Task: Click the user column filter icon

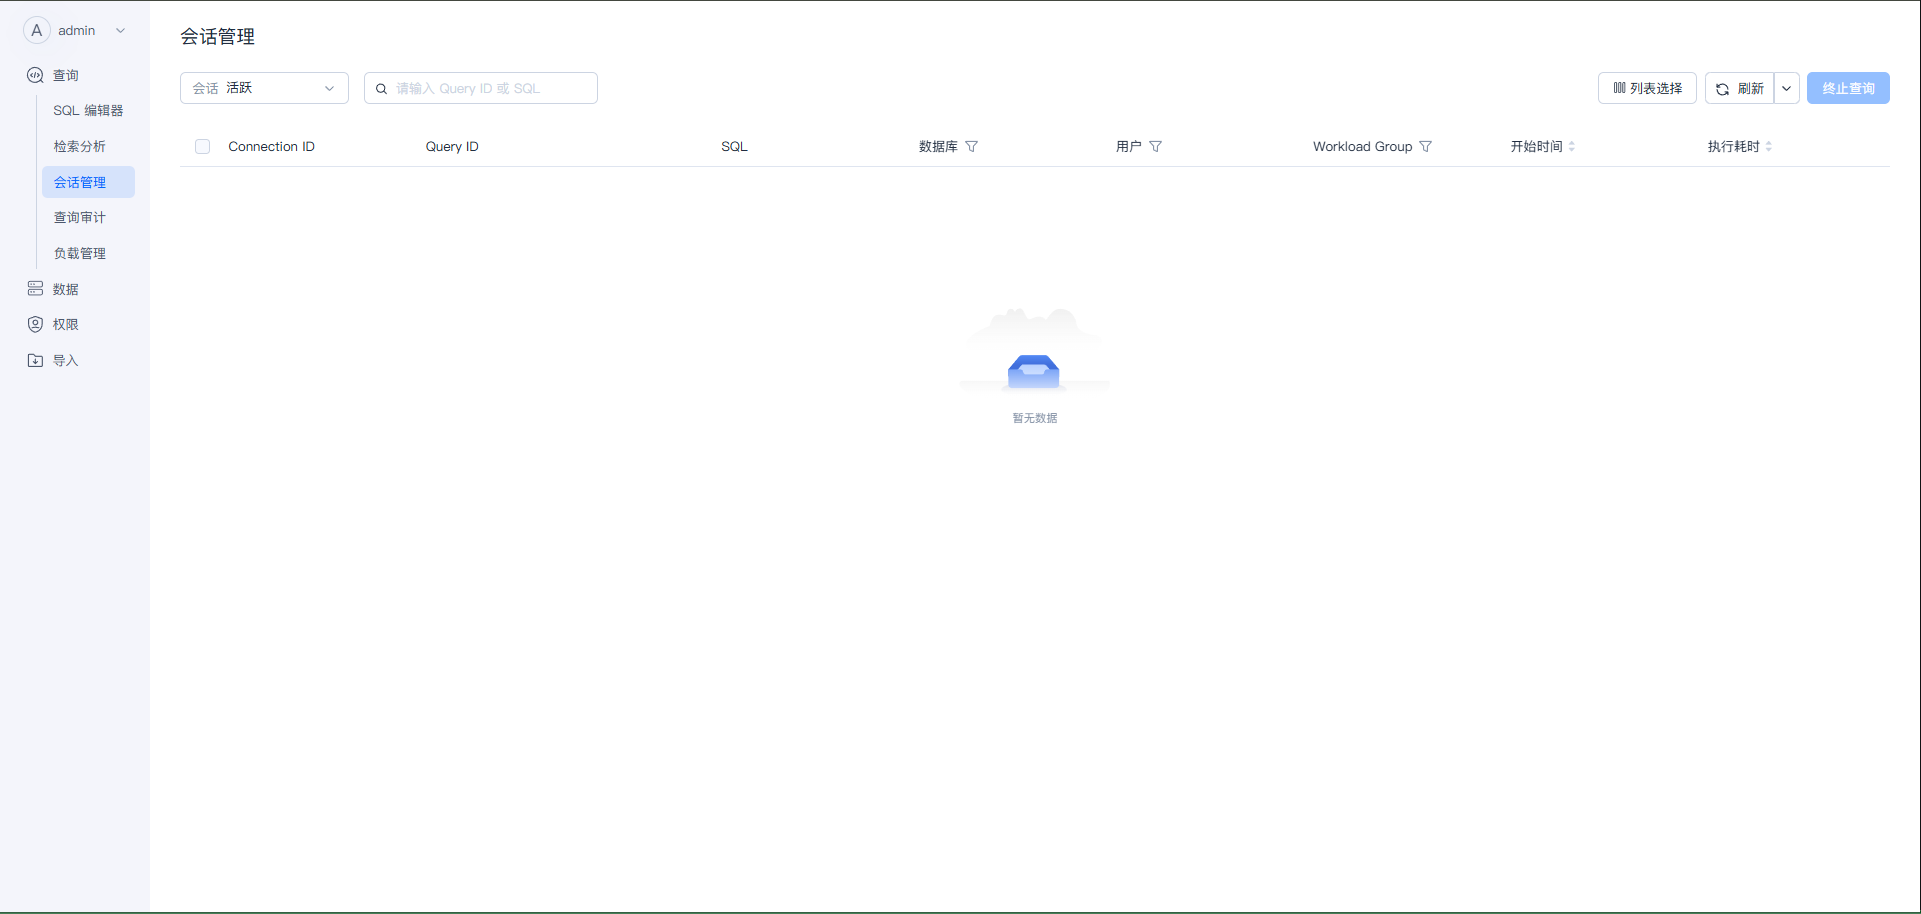Action: (1155, 147)
